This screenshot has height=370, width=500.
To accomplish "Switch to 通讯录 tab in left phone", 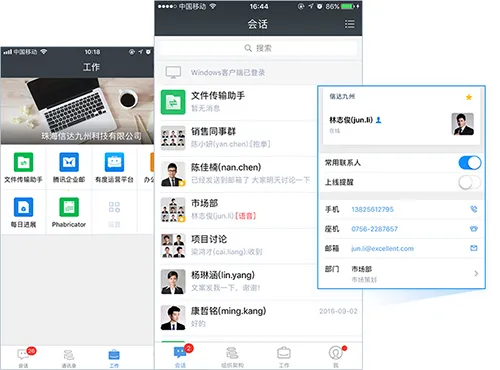I will [x=69, y=358].
